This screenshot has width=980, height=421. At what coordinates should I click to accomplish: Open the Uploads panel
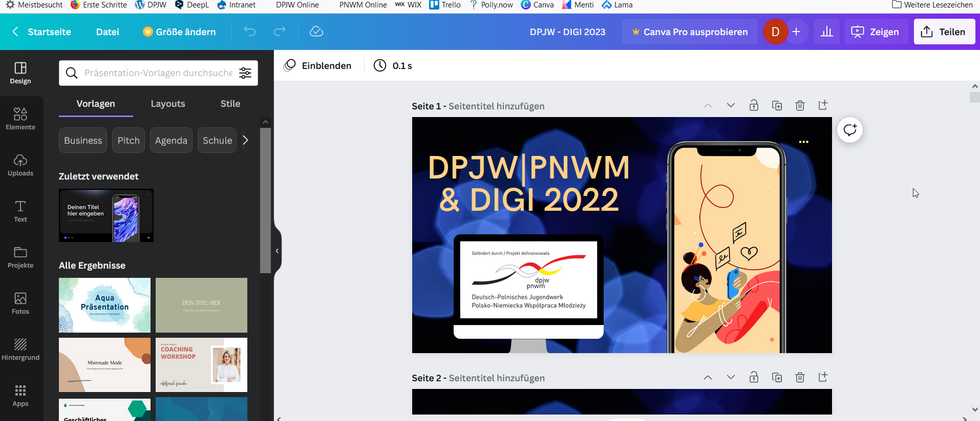[x=21, y=165]
